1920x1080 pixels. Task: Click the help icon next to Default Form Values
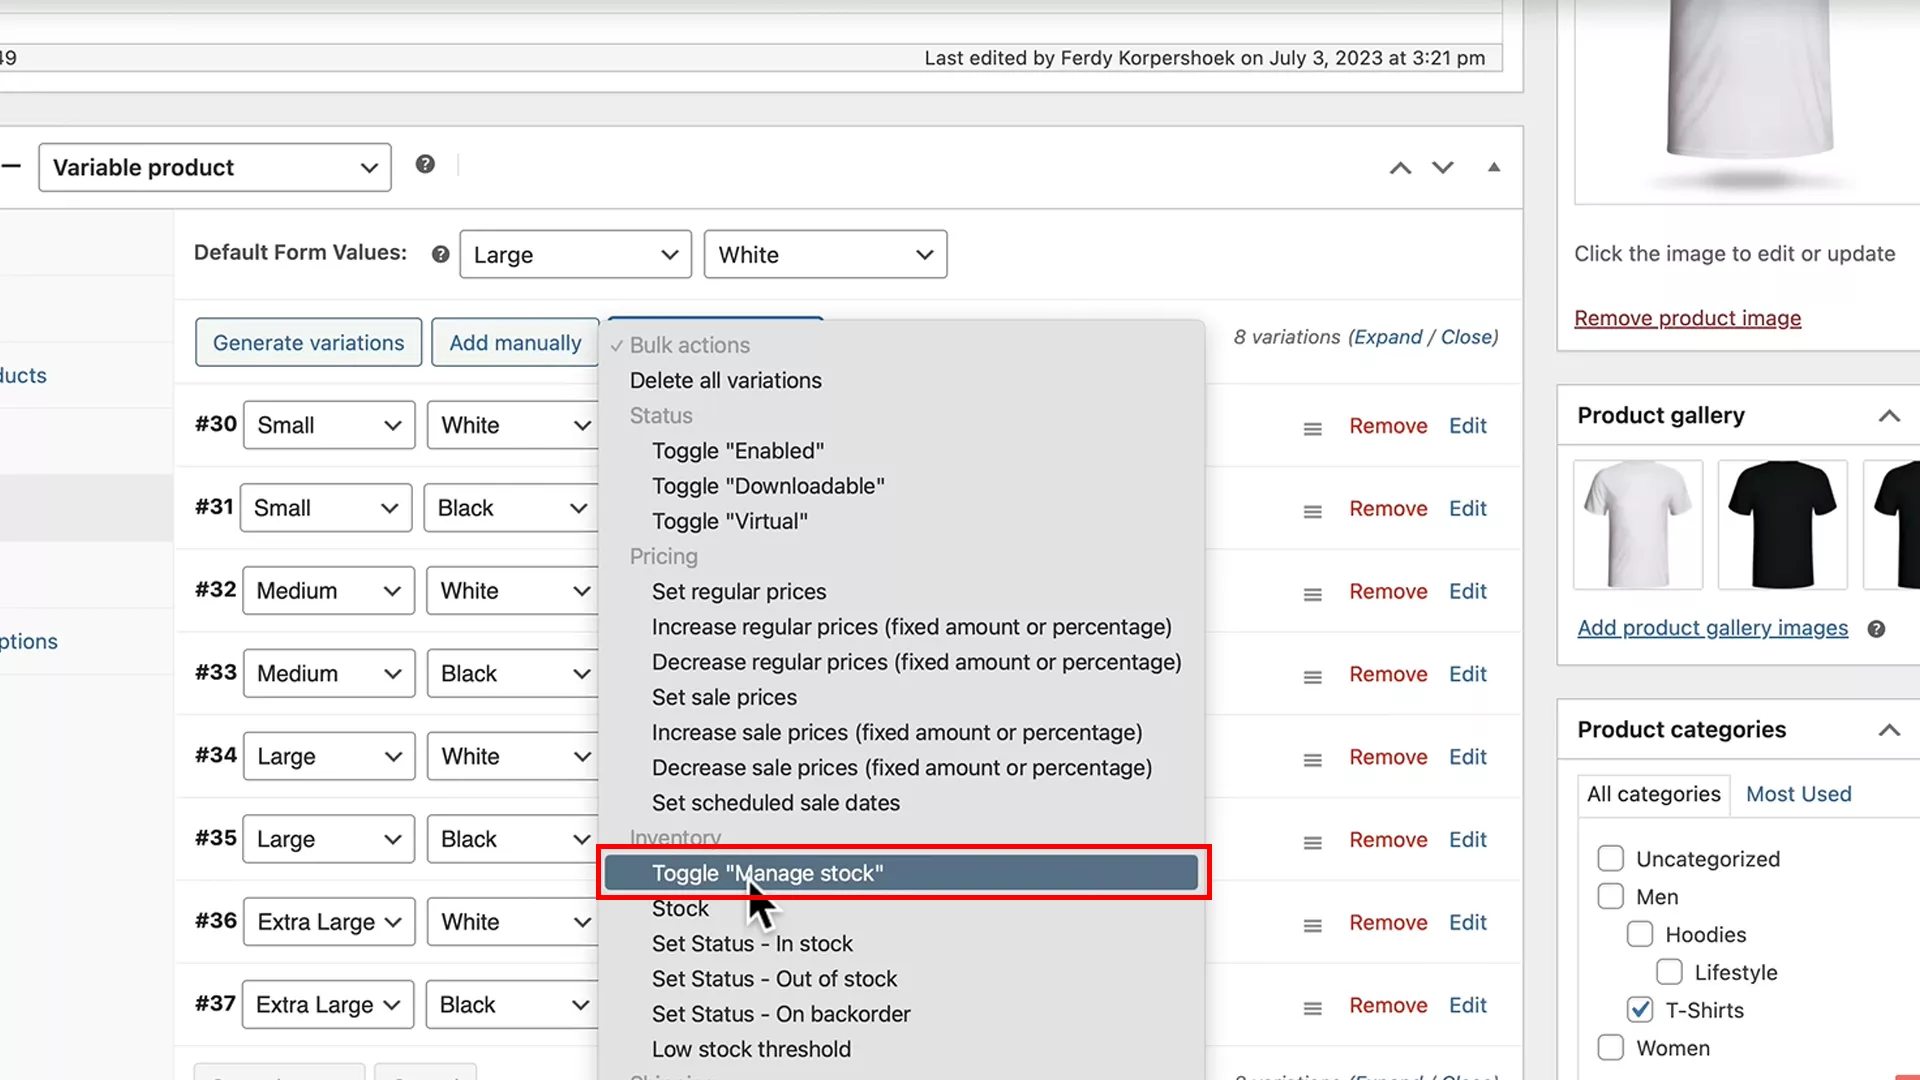pyautogui.click(x=439, y=254)
